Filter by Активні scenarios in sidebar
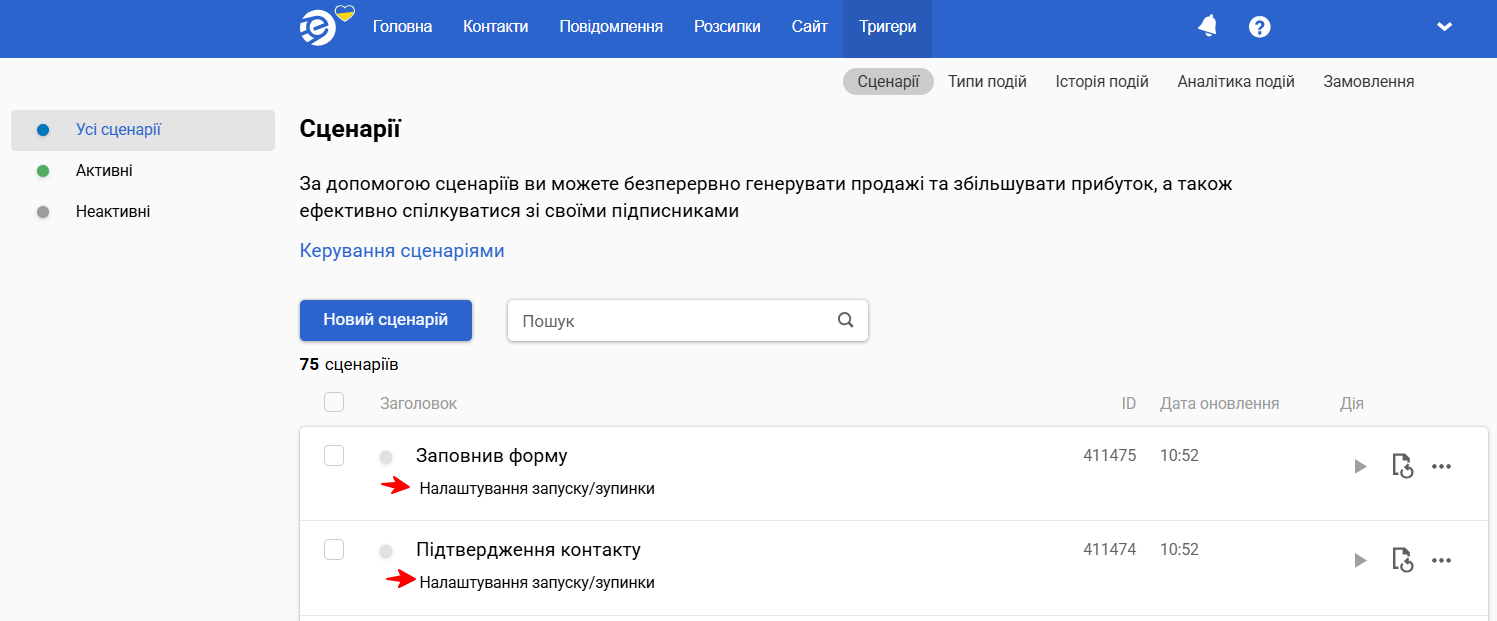The width and height of the screenshot is (1497, 621). coord(104,171)
